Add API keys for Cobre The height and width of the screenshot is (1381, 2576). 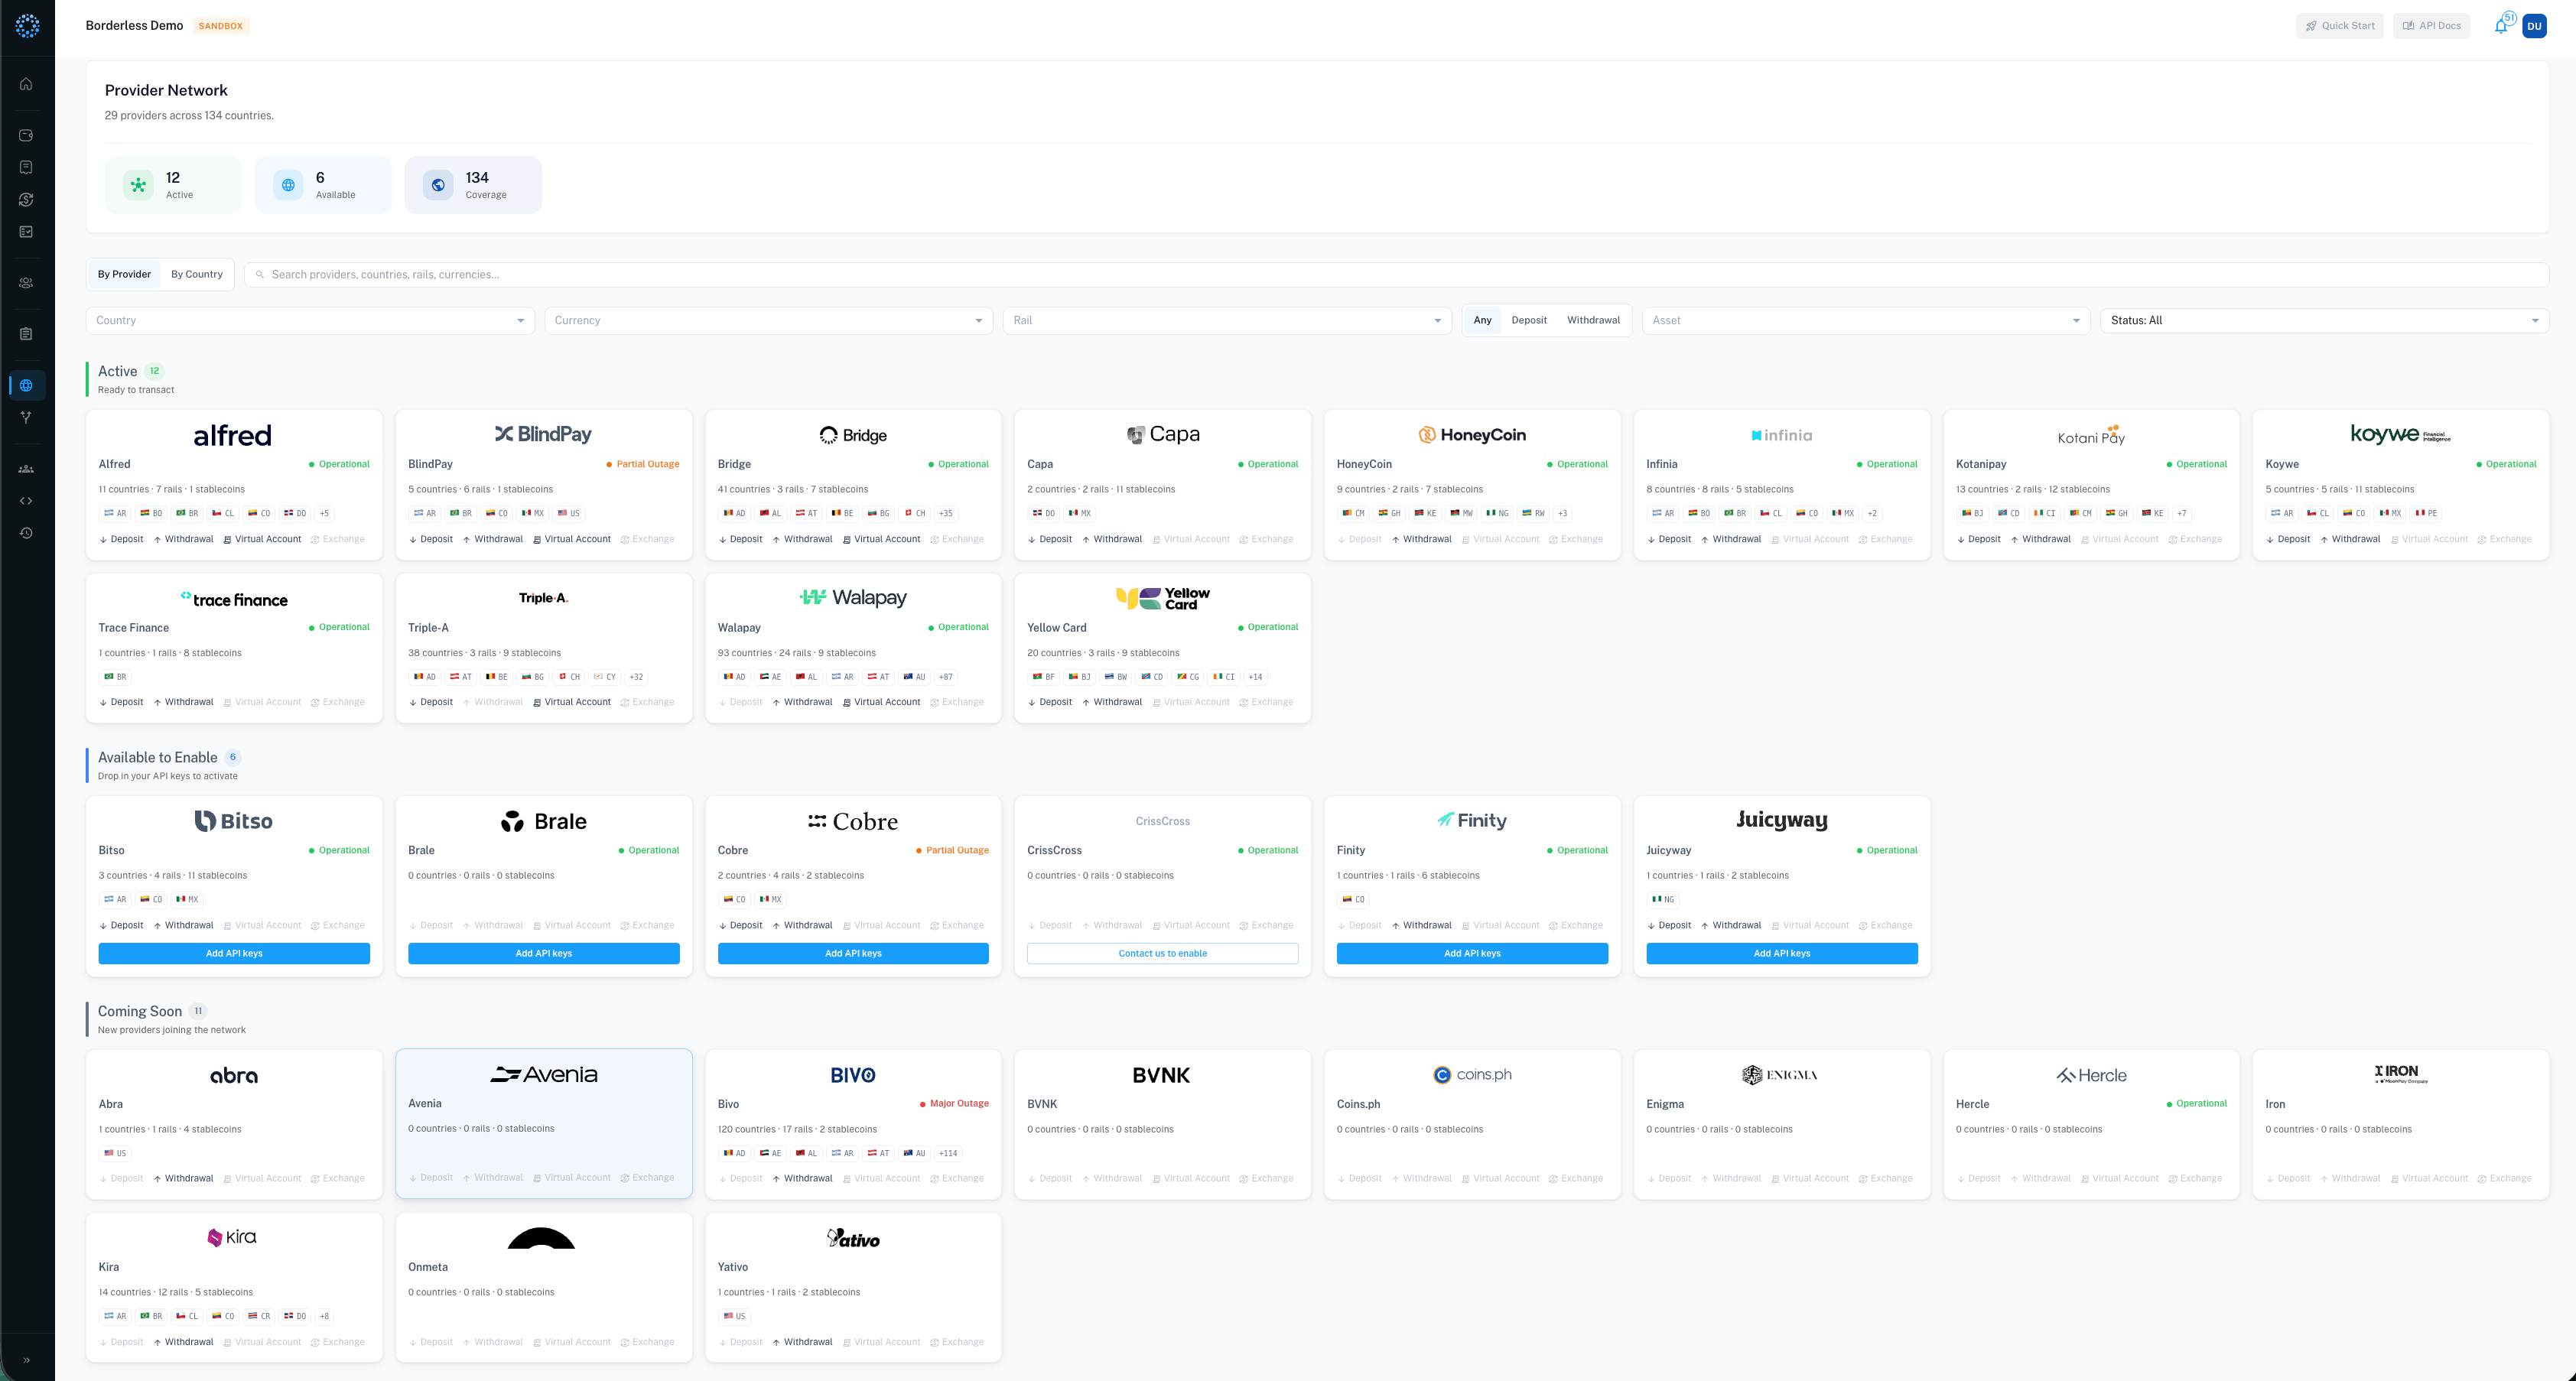853,954
